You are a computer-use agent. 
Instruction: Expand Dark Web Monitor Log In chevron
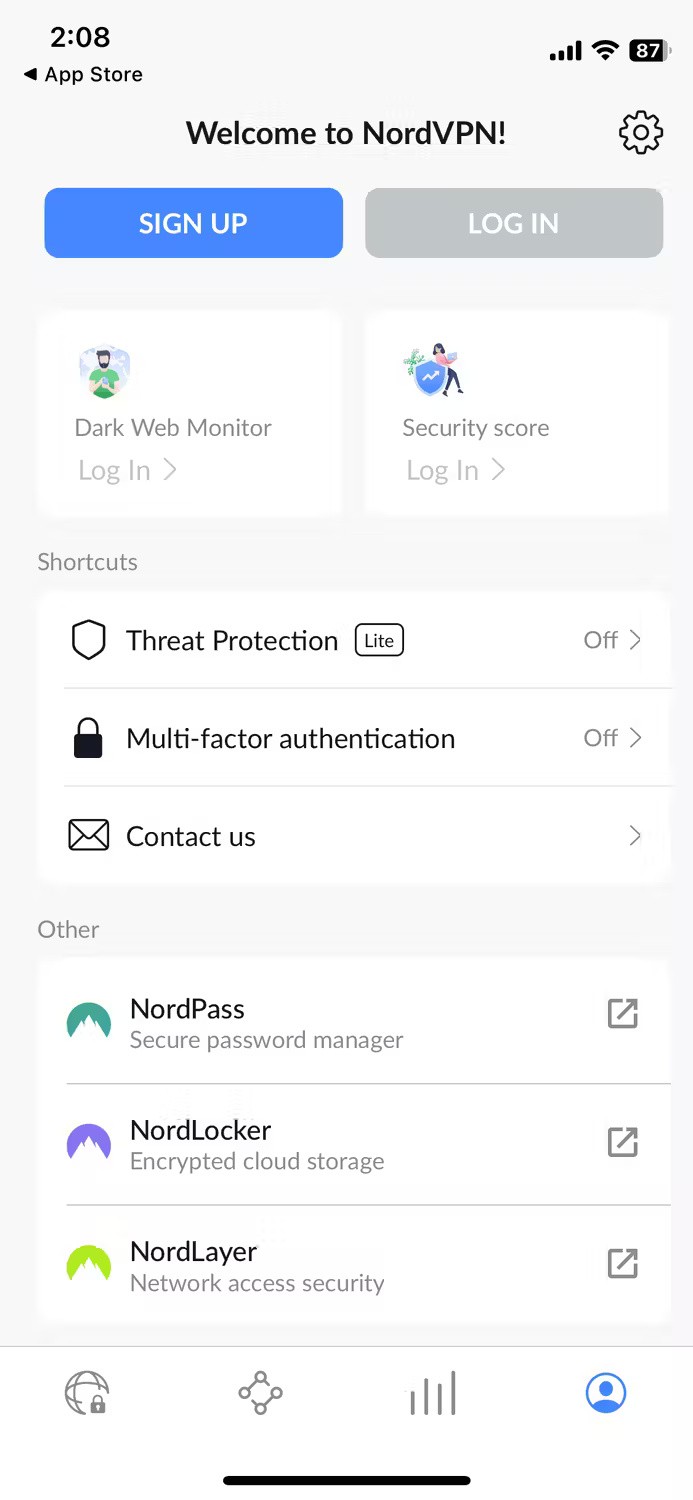click(x=170, y=470)
